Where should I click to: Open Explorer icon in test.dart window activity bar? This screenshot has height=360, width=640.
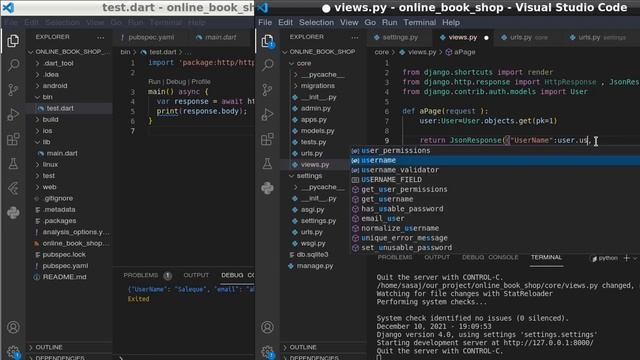[x=13, y=41]
